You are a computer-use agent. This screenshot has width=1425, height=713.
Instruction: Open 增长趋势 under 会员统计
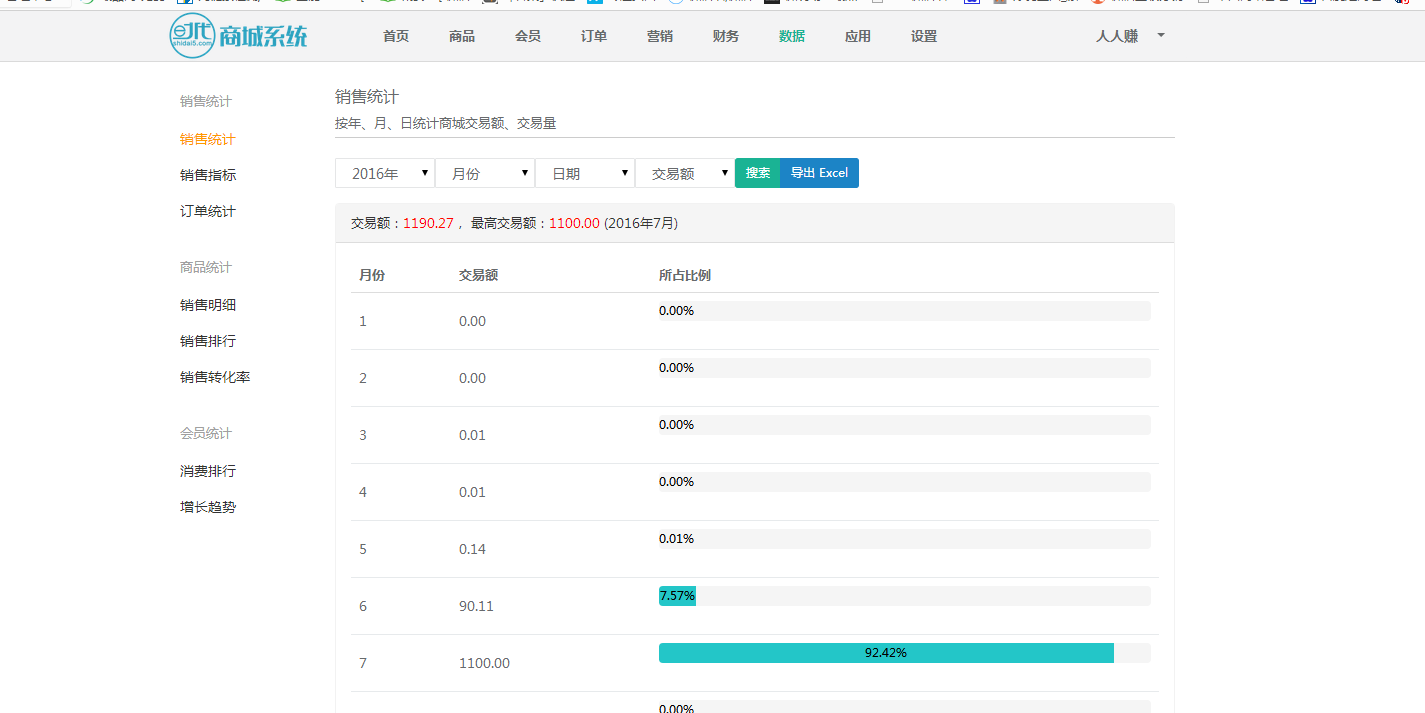208,507
